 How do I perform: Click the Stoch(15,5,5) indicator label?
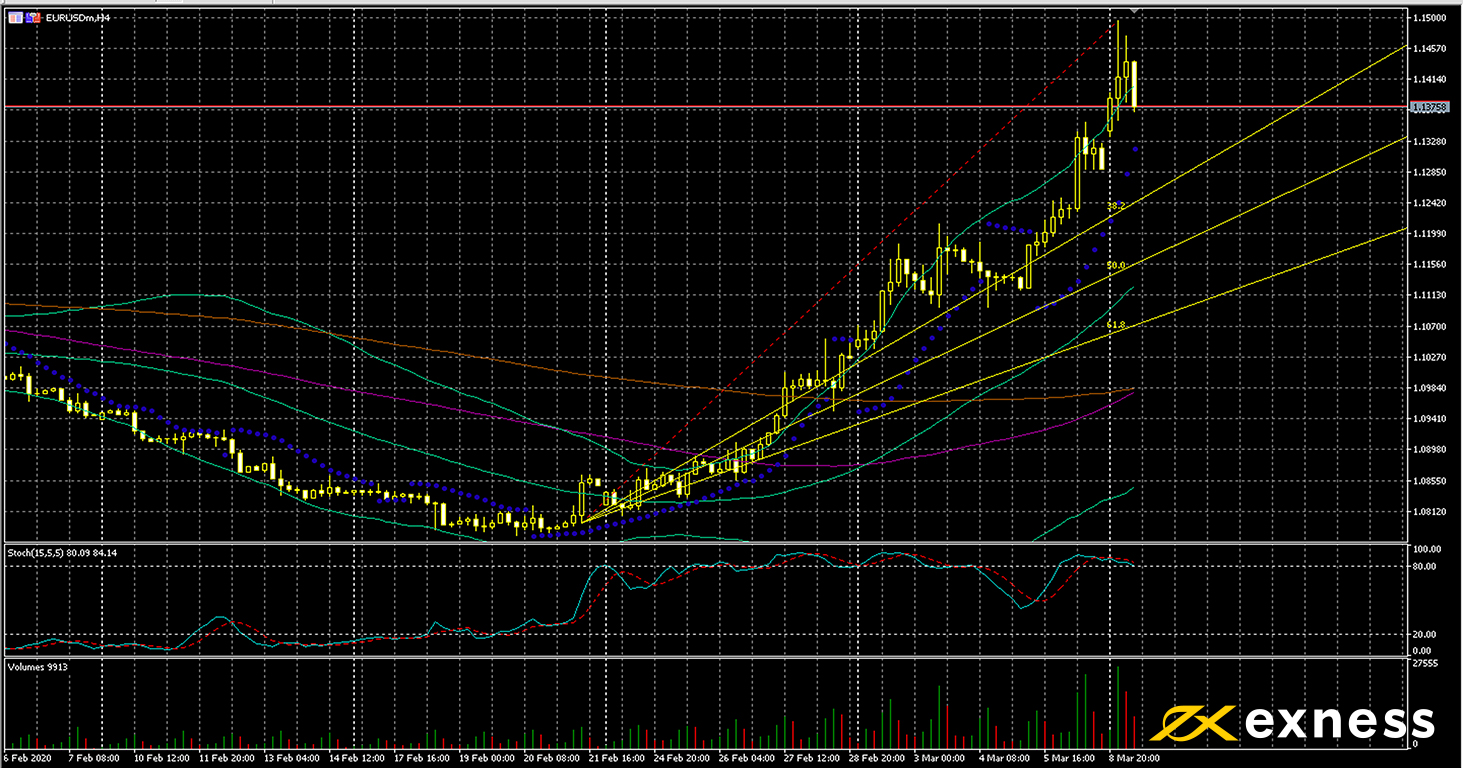click(x=62, y=552)
